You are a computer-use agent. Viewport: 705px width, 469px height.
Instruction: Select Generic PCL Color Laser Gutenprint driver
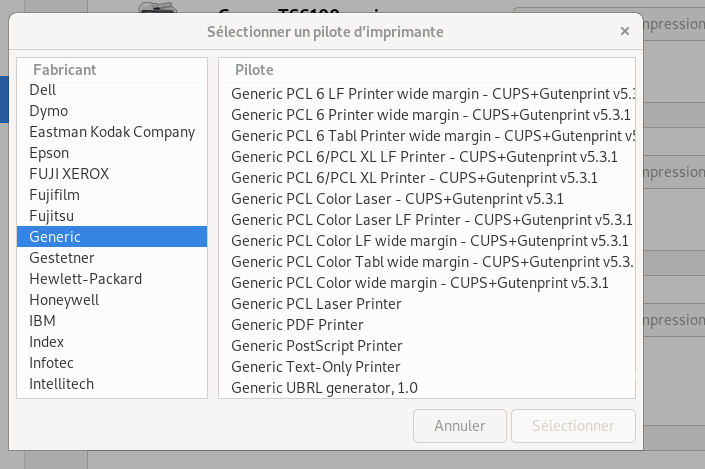427,199
